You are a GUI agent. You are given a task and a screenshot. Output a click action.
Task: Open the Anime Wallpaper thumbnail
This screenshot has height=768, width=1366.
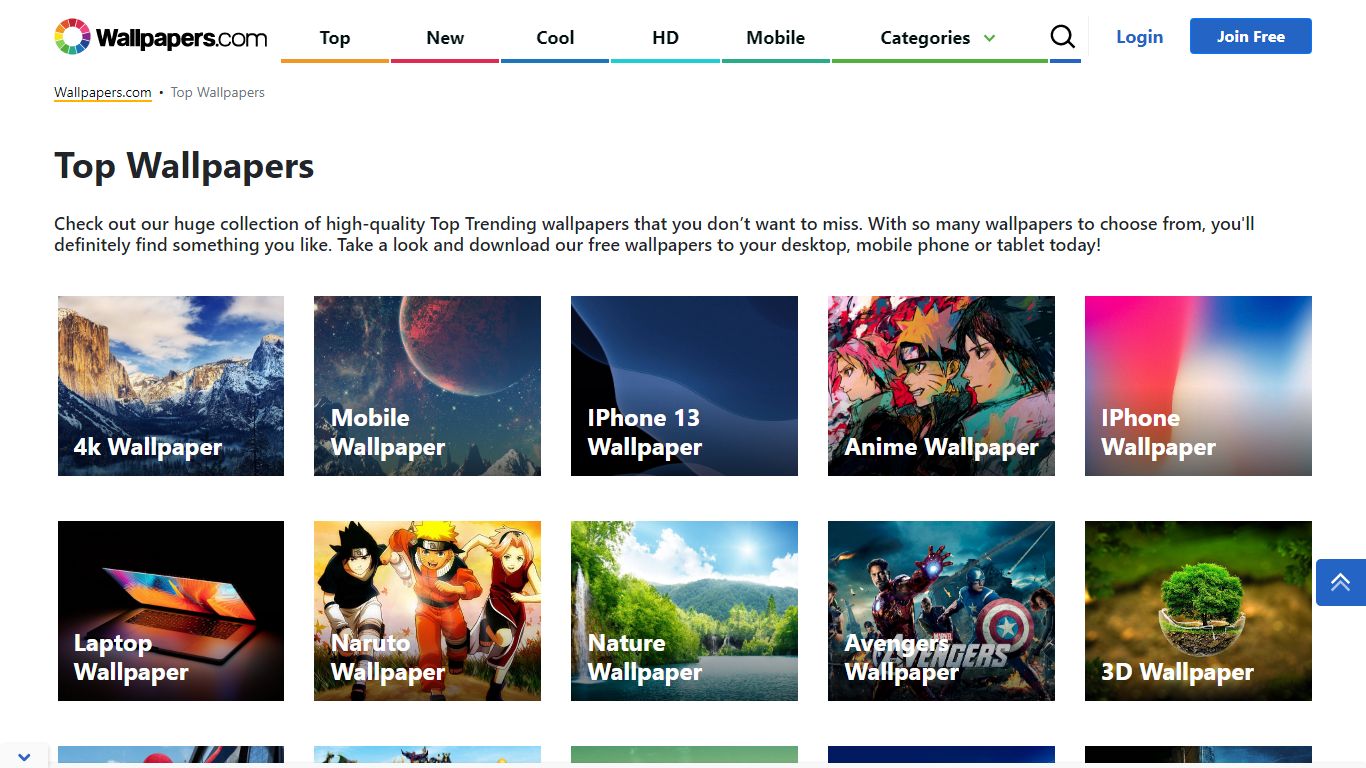(x=941, y=386)
